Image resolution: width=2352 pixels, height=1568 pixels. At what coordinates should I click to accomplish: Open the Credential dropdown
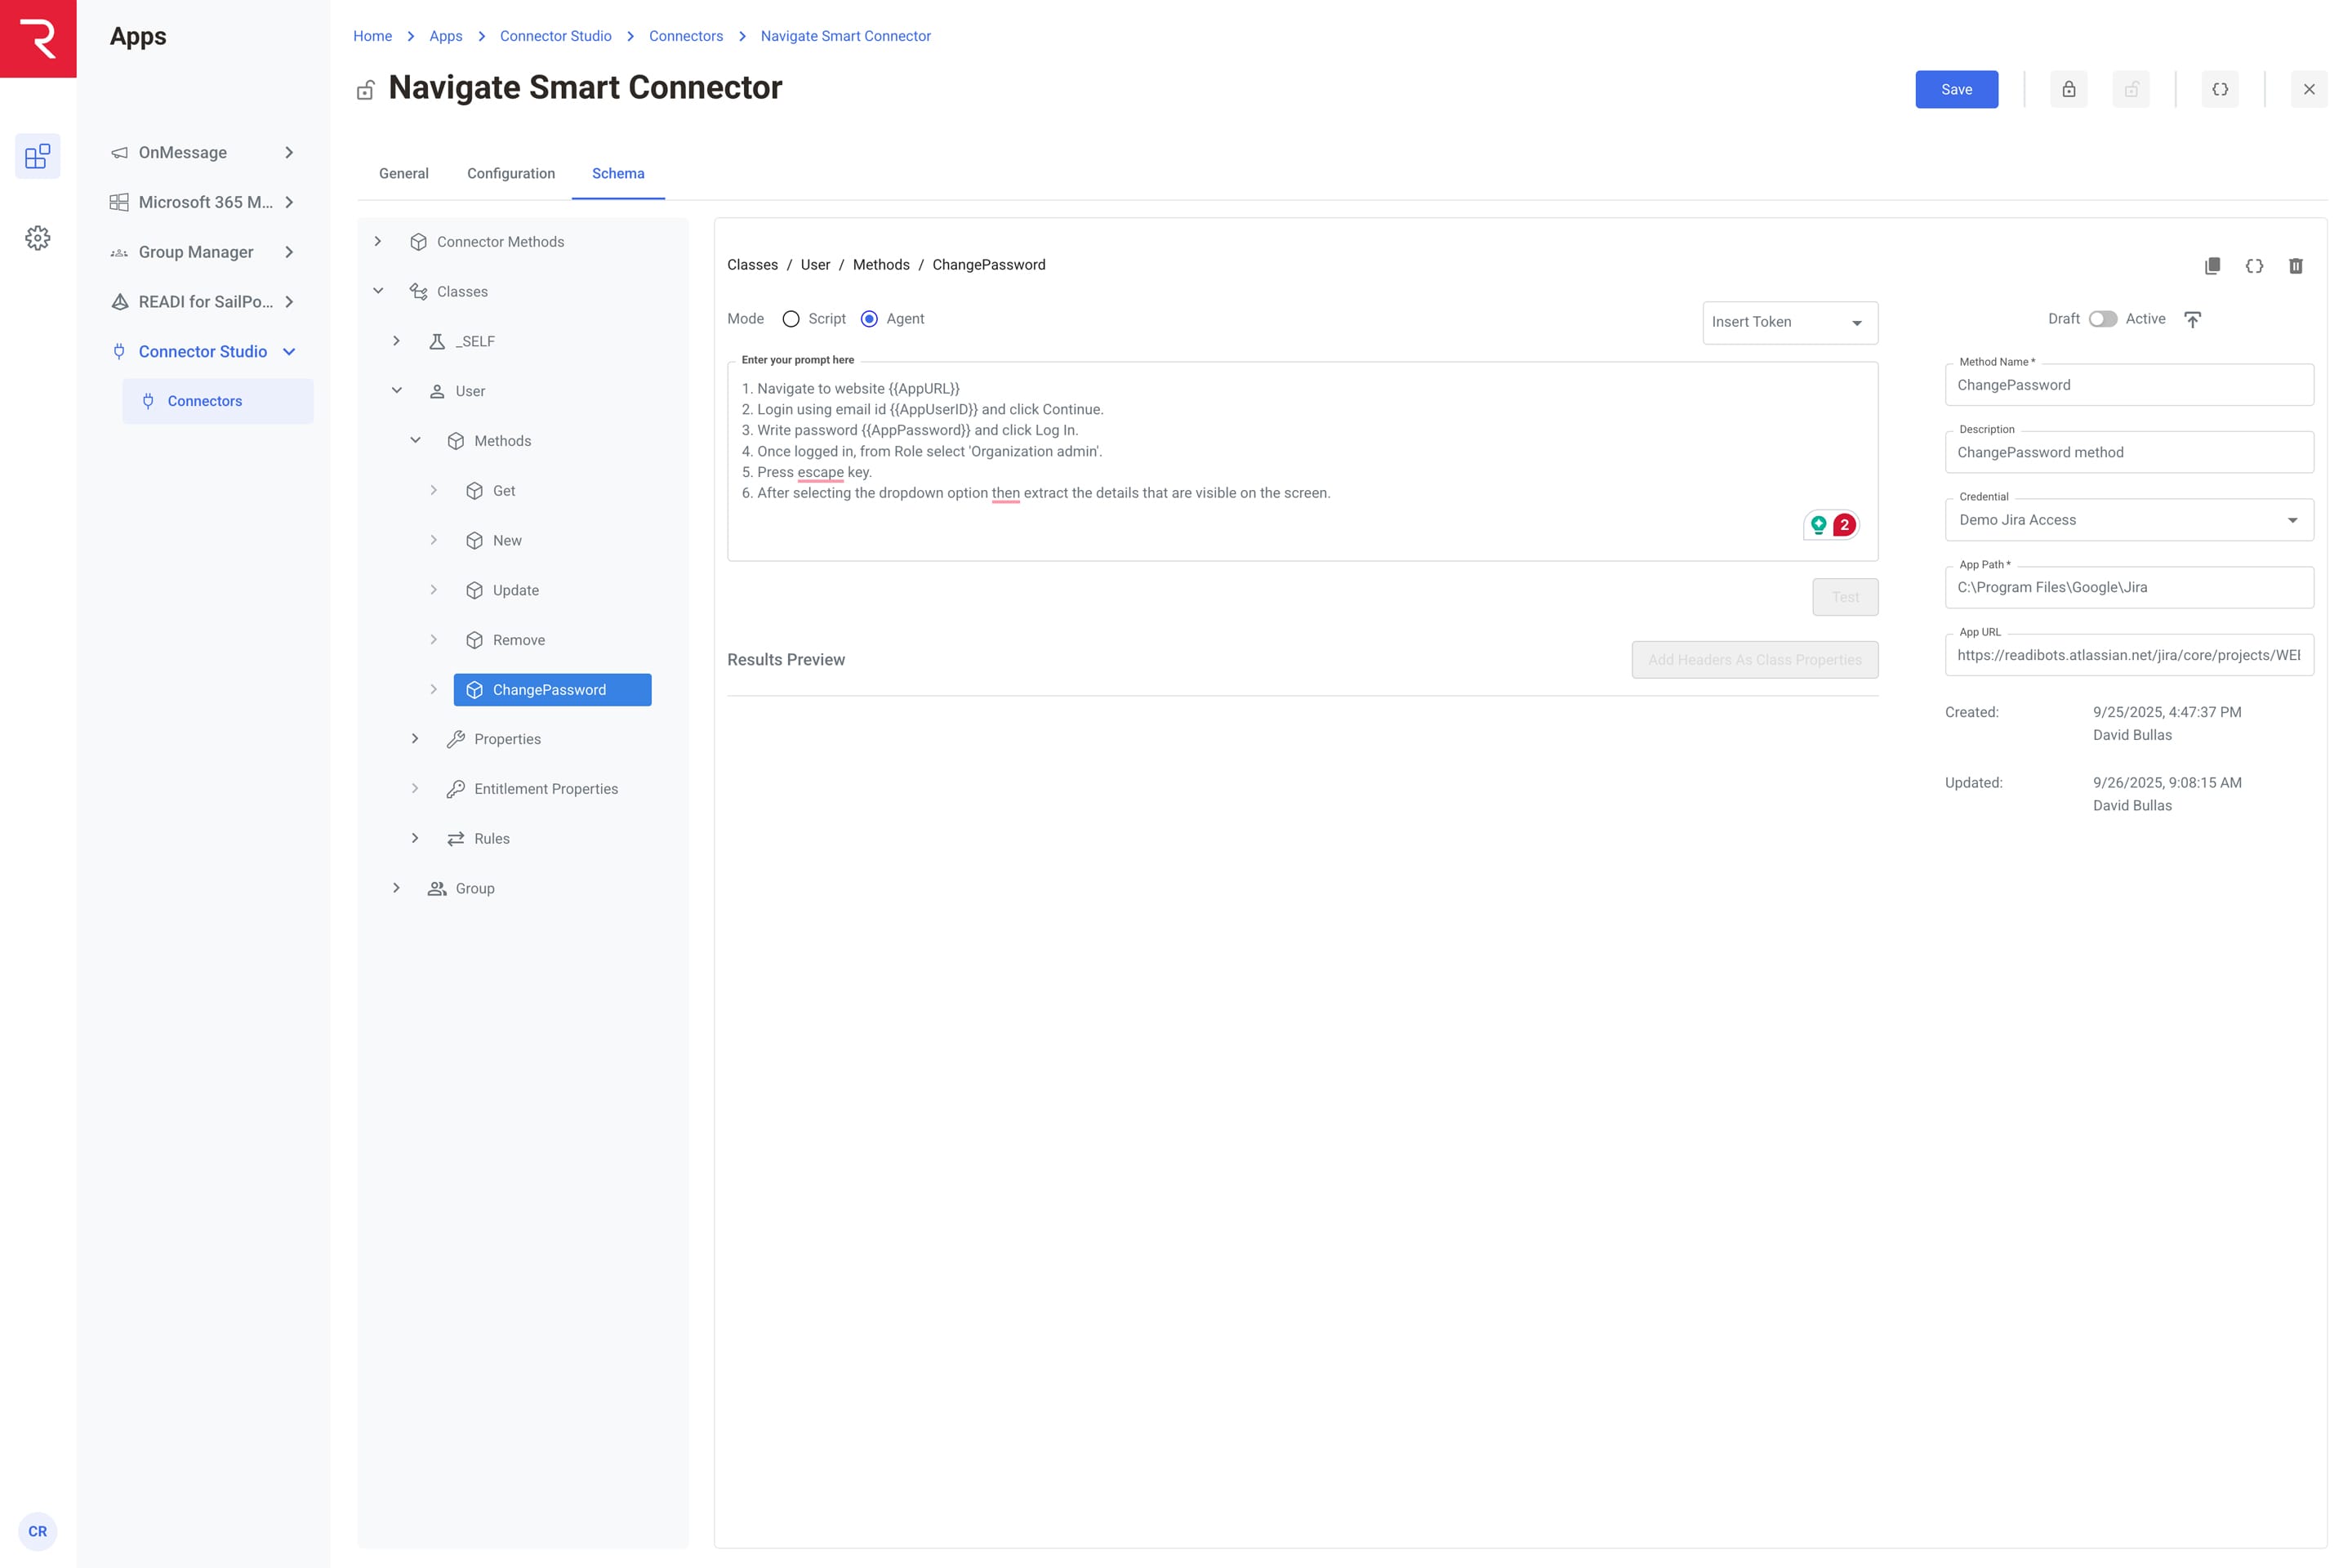pyautogui.click(x=2129, y=520)
